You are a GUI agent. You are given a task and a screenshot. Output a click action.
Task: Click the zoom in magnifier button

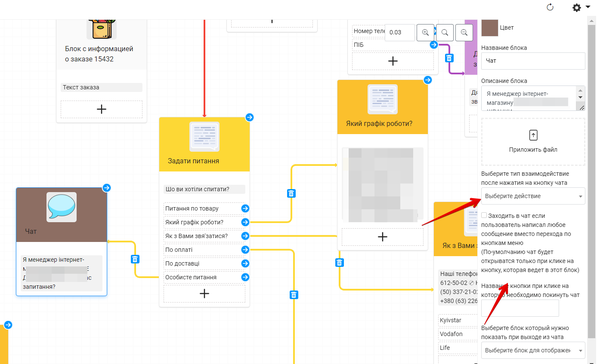tap(425, 33)
